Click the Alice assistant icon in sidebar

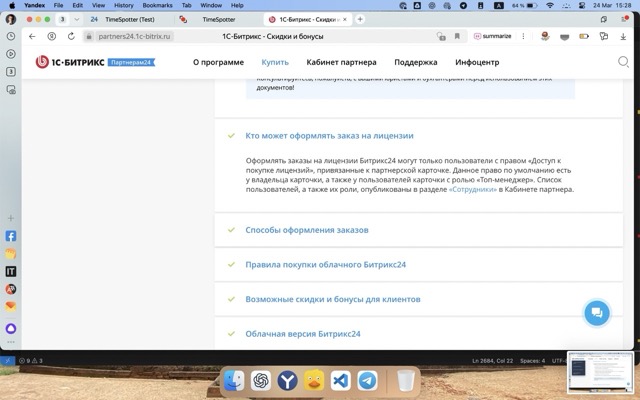(11, 328)
